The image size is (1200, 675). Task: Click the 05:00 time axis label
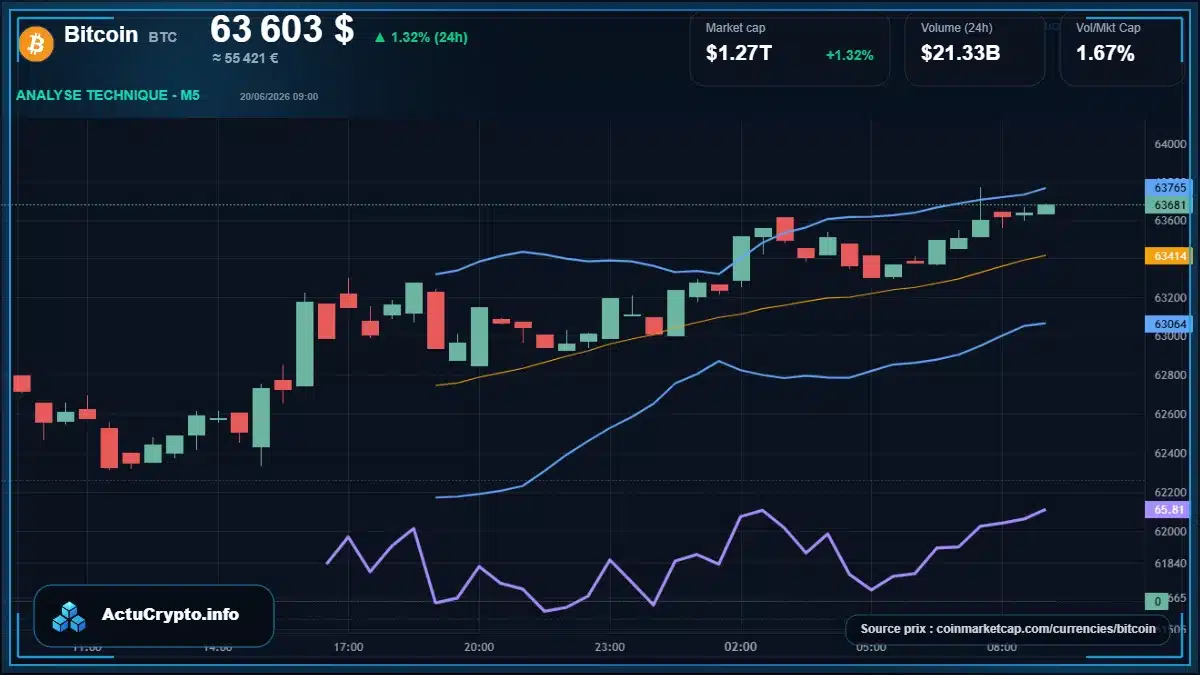pos(871,647)
